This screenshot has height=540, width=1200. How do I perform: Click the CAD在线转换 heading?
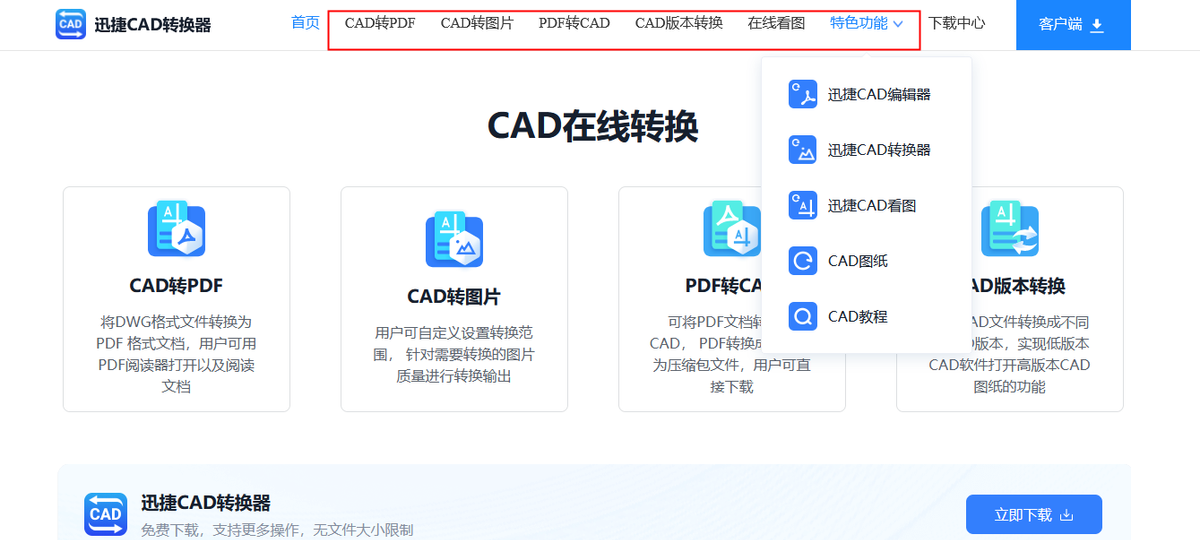click(593, 126)
